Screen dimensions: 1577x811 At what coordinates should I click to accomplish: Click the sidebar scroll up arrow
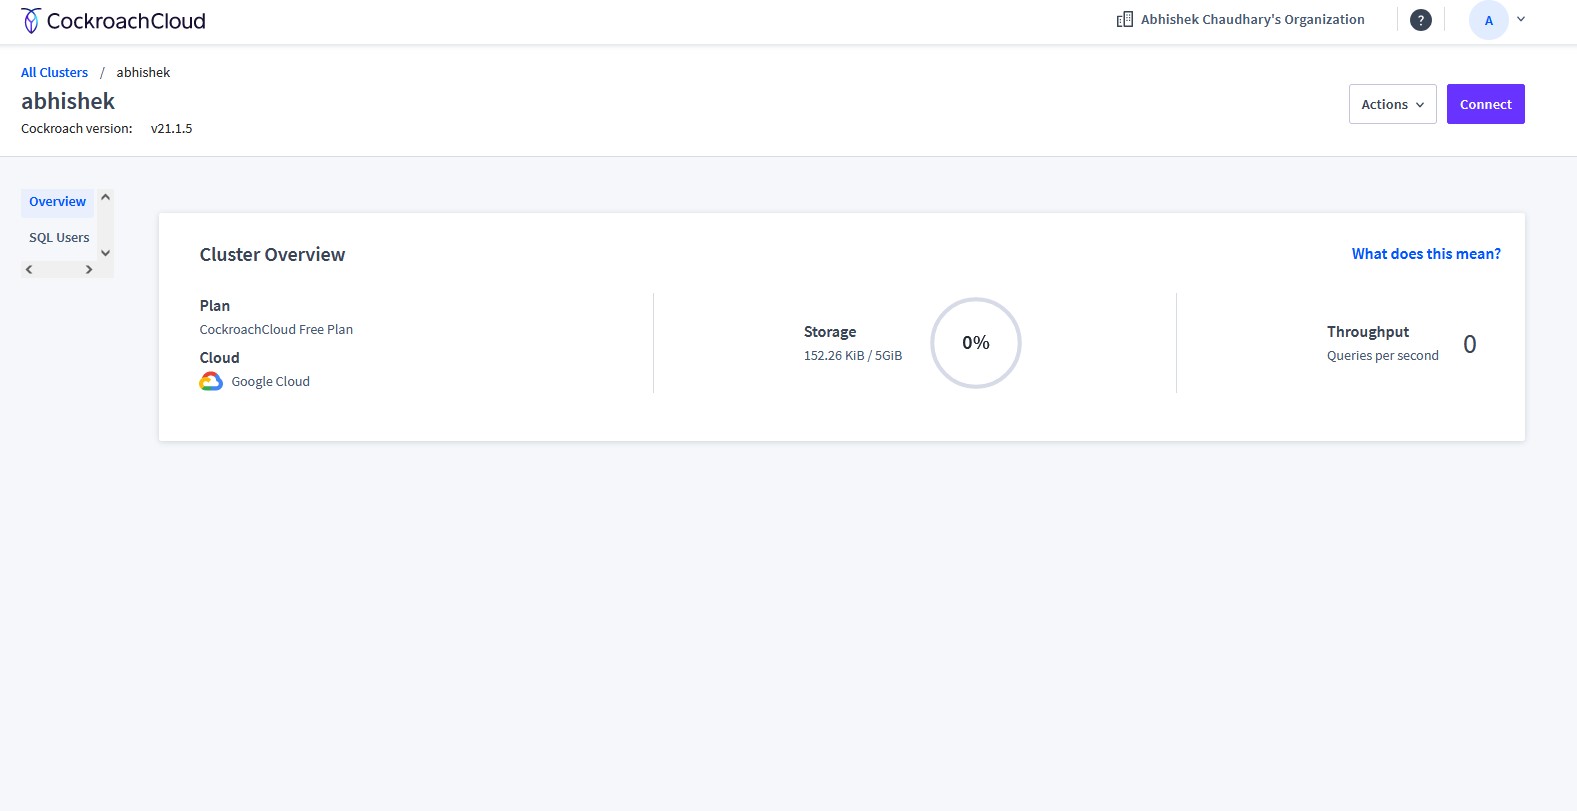pos(105,197)
